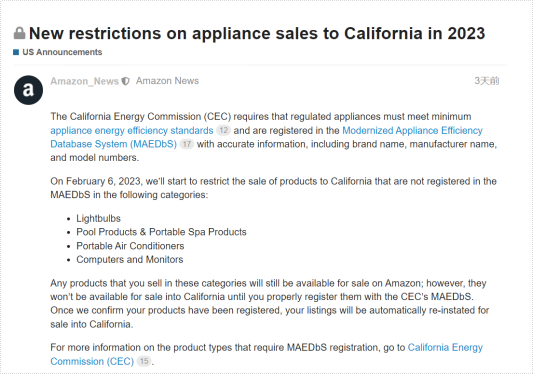Open the Amazon_News username profile

tap(84, 81)
